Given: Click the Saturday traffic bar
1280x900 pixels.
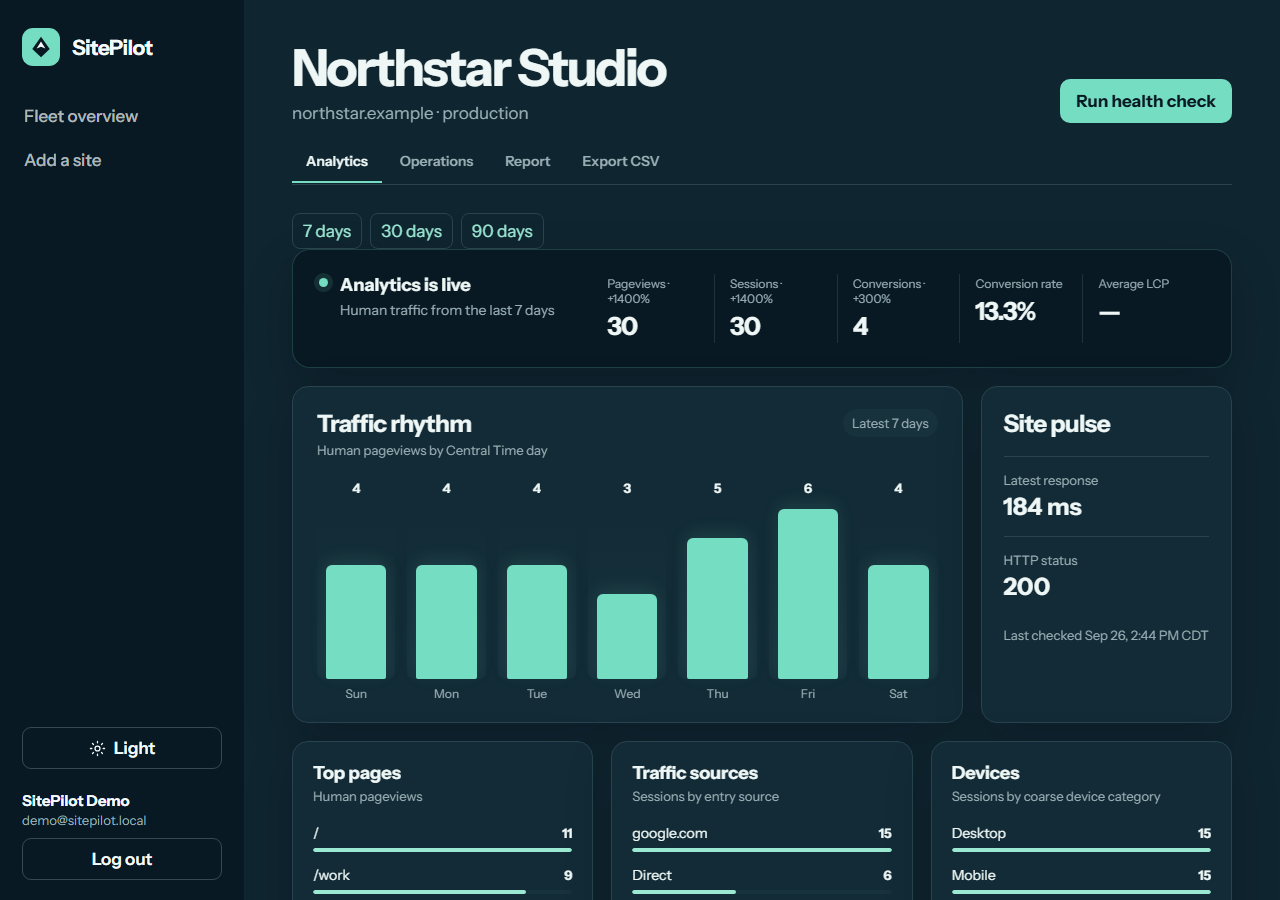Looking at the screenshot, I should tap(898, 622).
